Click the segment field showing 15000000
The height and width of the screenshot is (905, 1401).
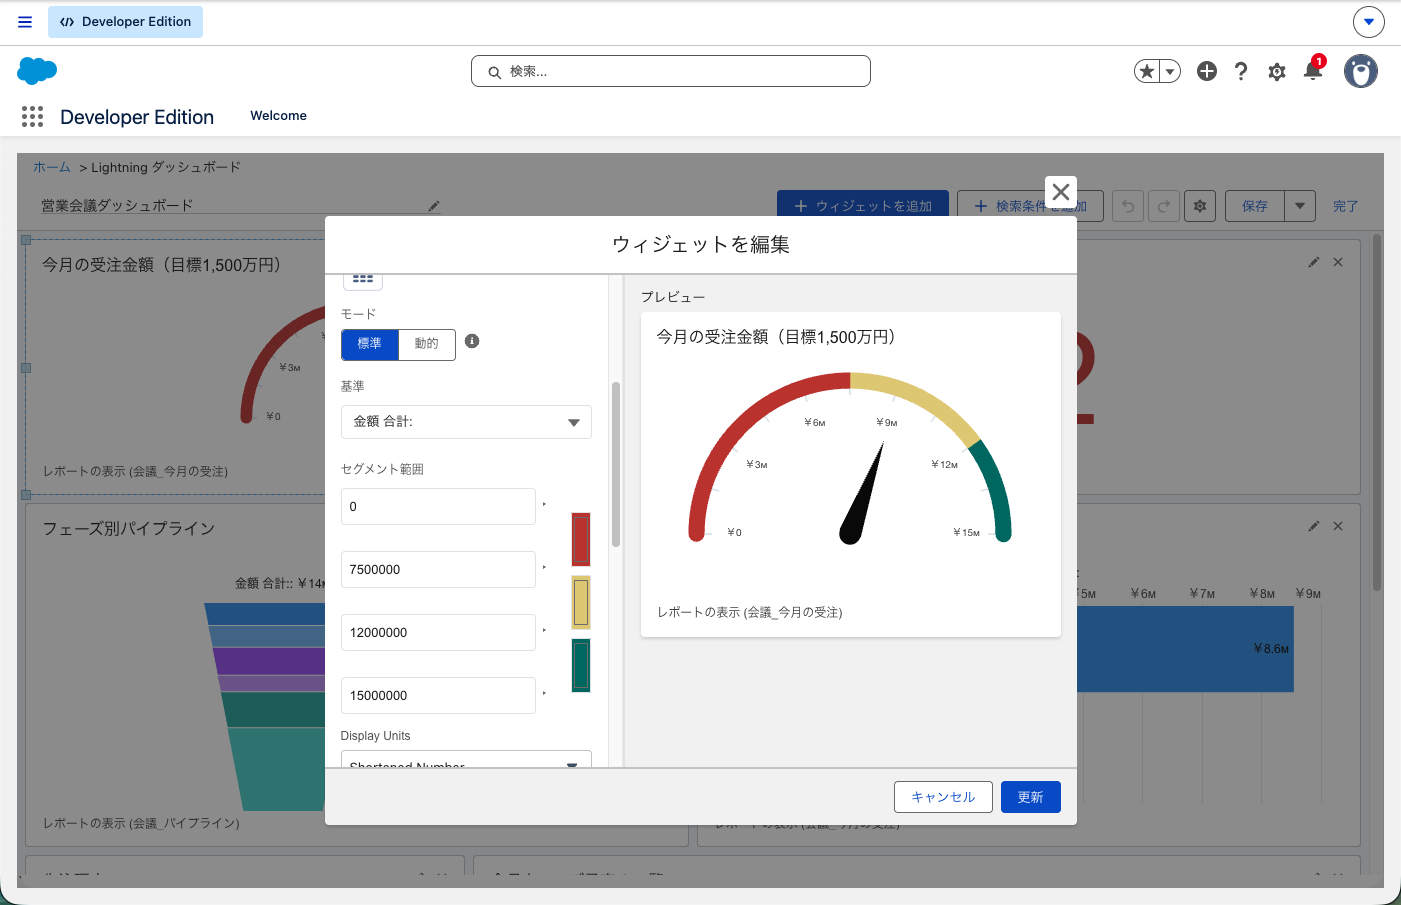(438, 696)
